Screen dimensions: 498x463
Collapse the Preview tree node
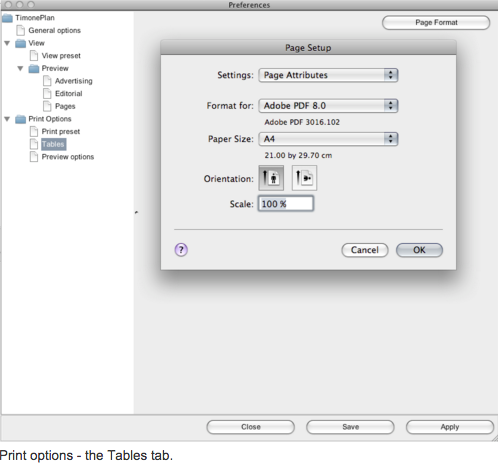point(20,69)
